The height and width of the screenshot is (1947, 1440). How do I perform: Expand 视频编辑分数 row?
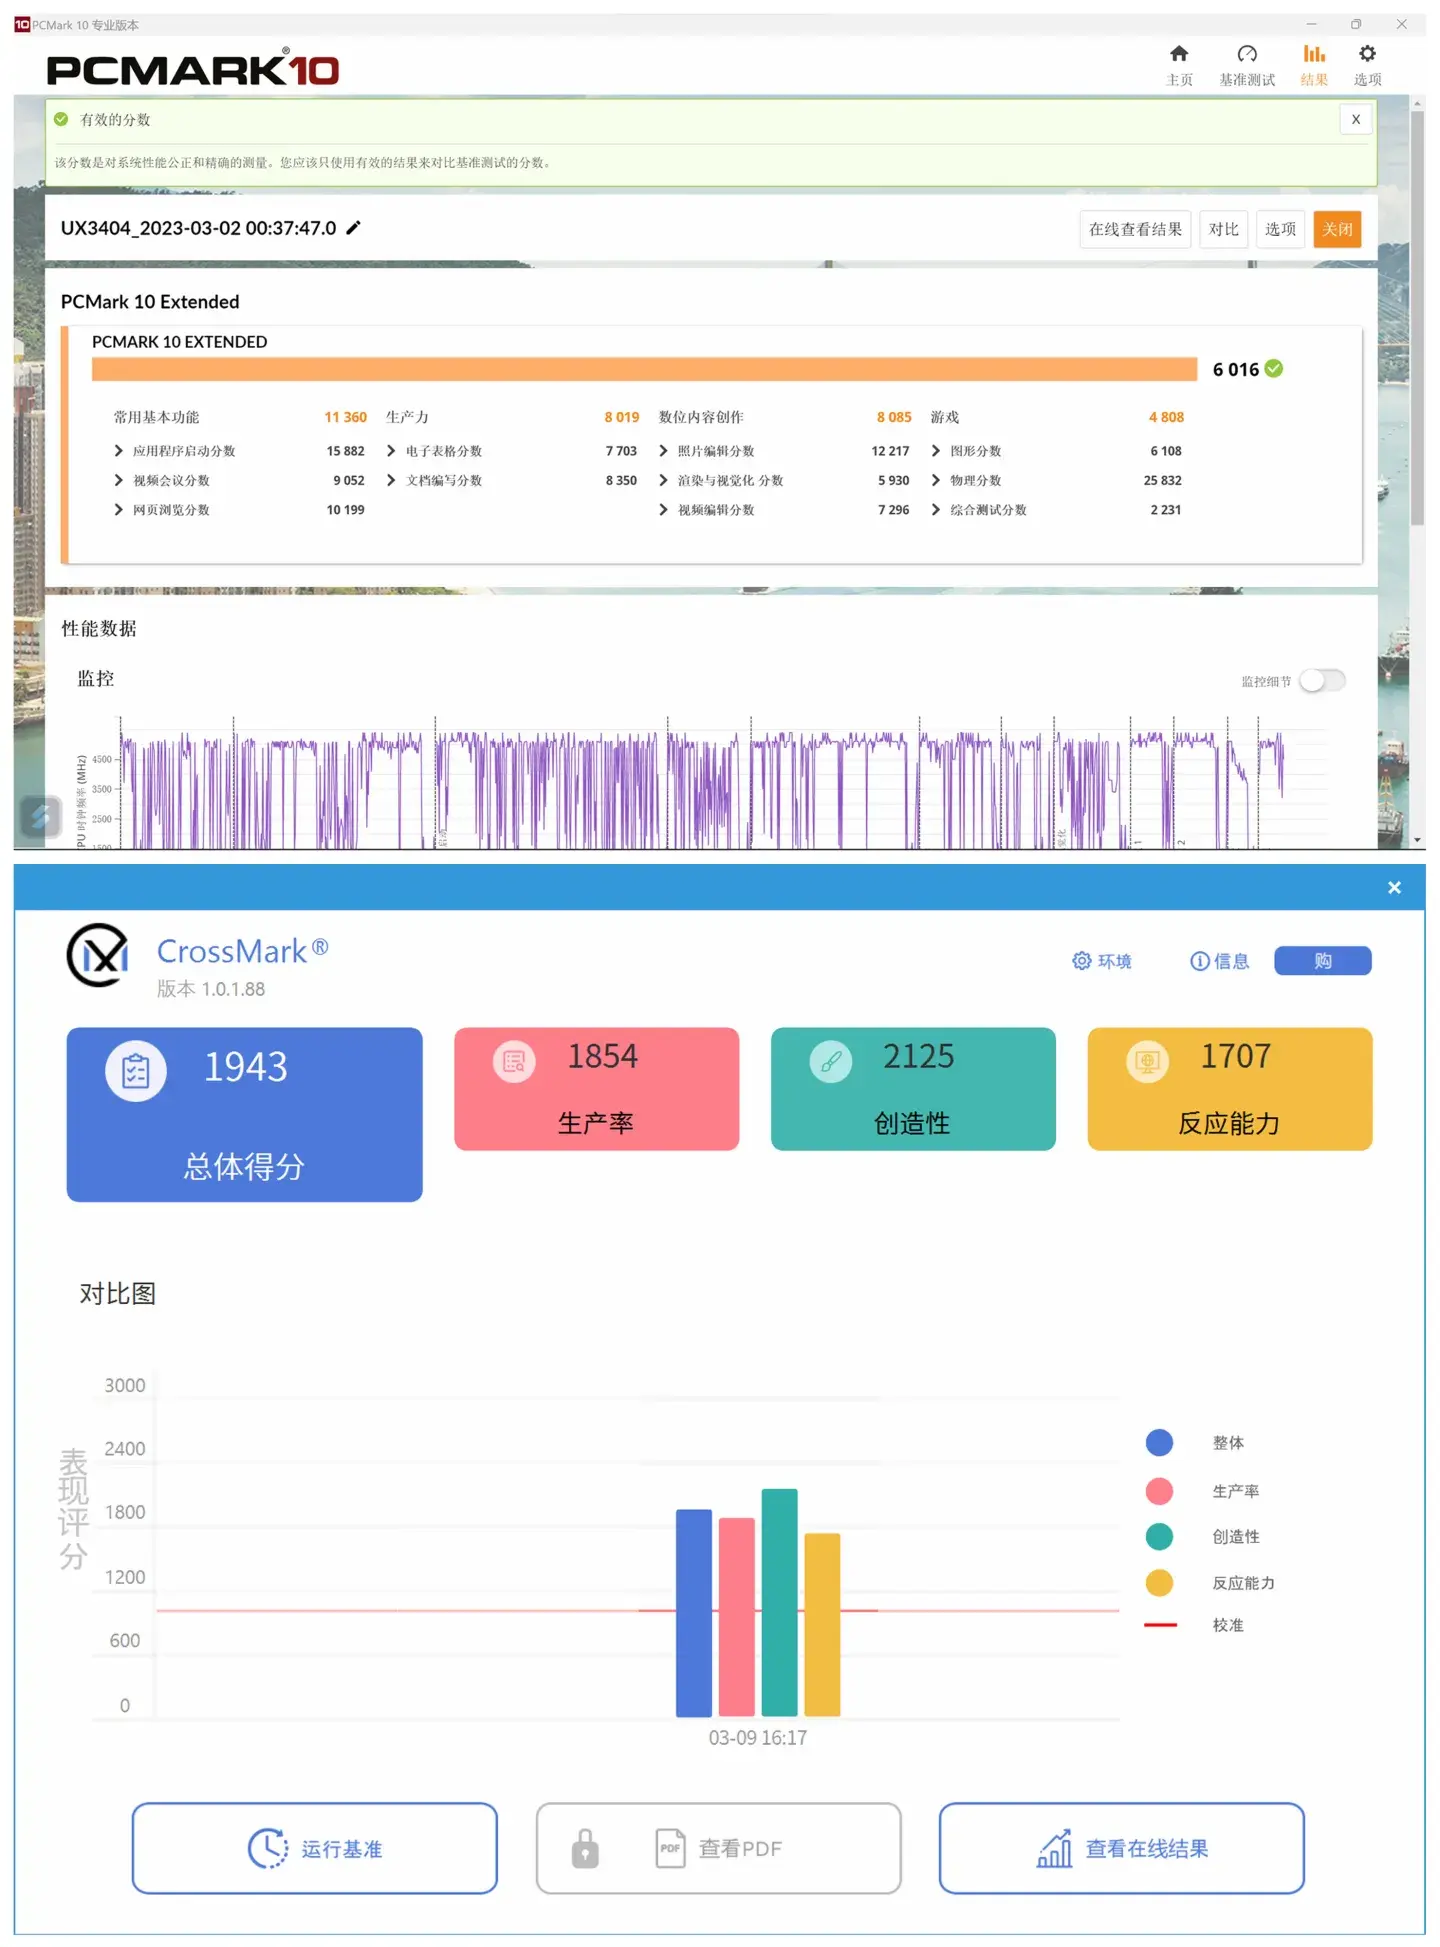(x=663, y=510)
